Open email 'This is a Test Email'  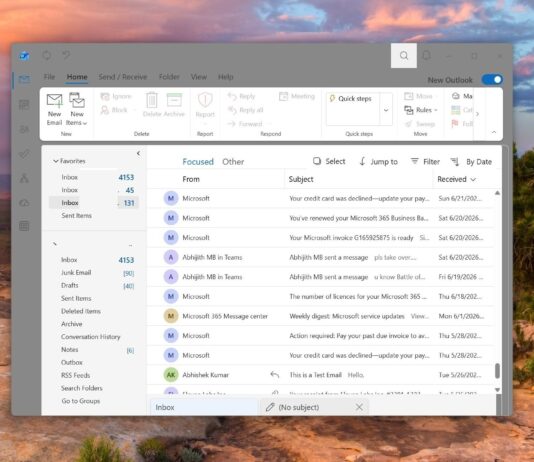(321, 375)
